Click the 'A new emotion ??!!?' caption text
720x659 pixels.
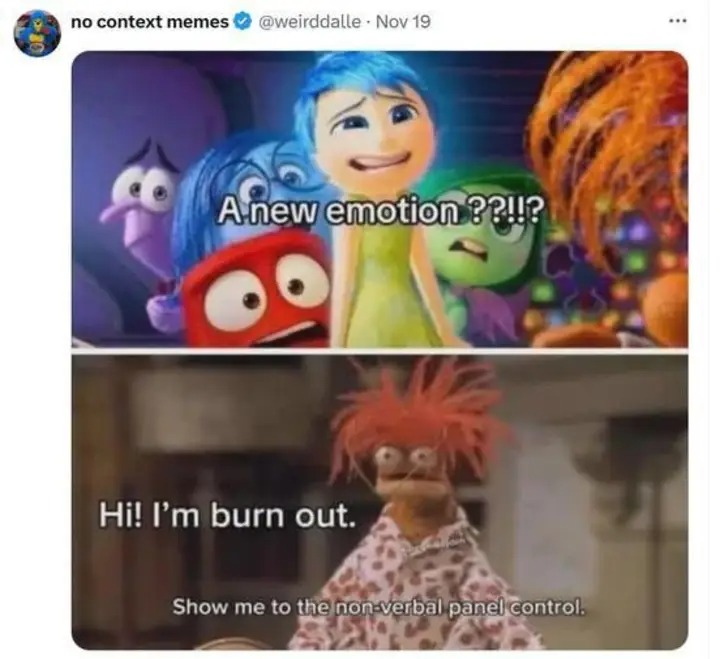tap(380, 212)
